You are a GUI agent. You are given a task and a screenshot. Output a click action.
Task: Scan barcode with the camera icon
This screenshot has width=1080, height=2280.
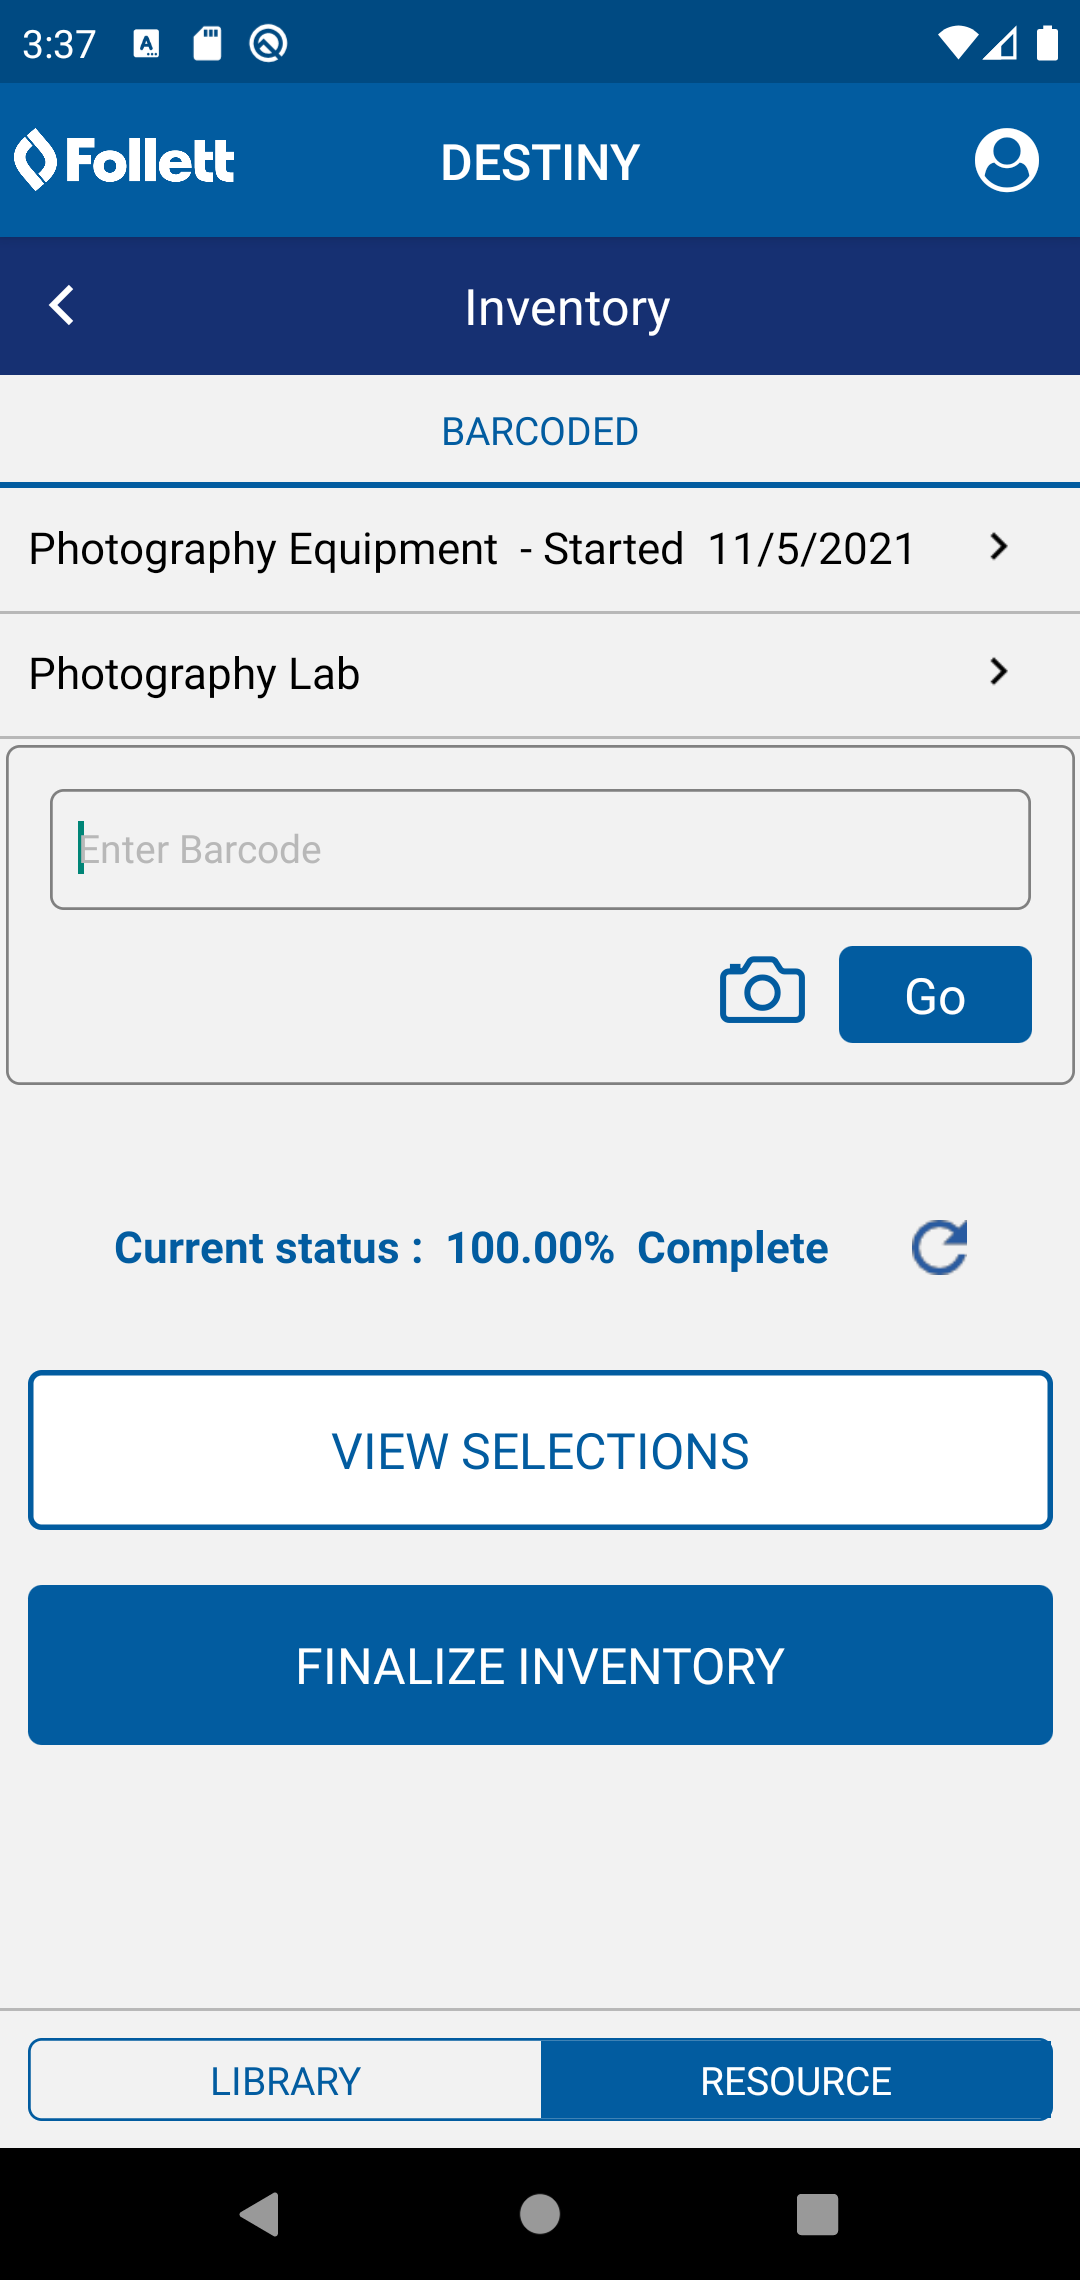click(x=762, y=991)
